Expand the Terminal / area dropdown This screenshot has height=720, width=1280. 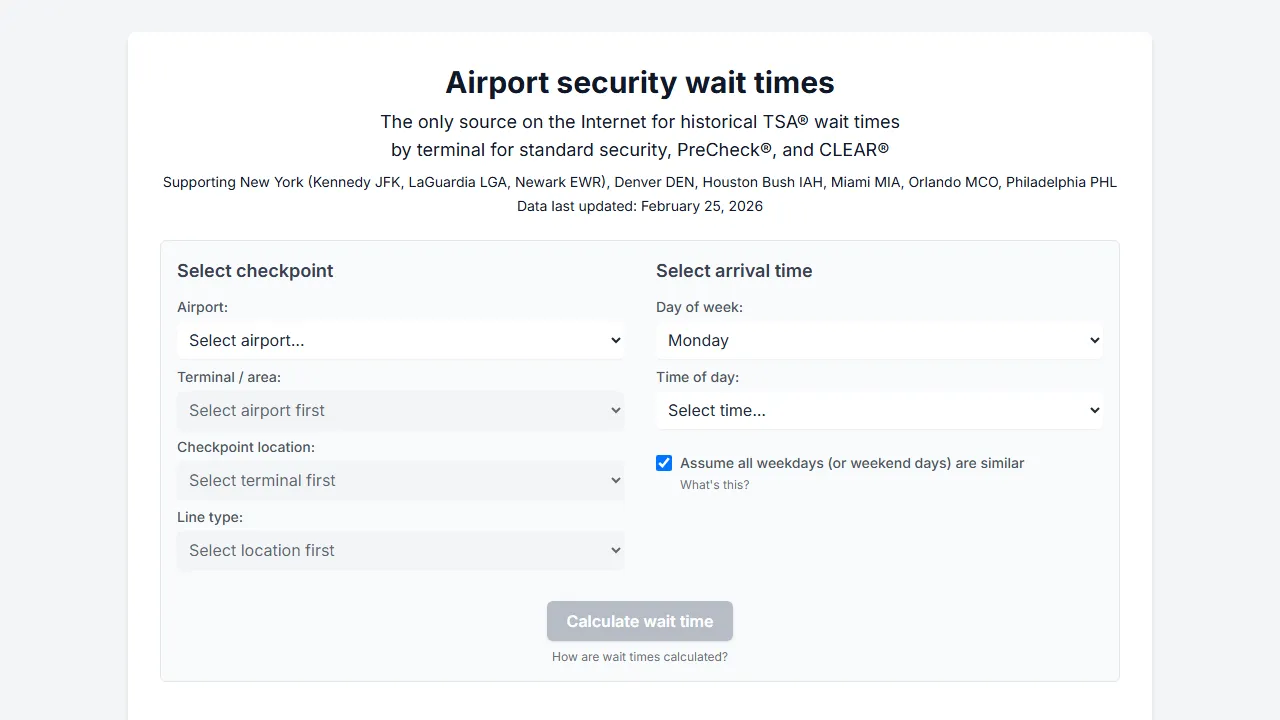pos(400,410)
